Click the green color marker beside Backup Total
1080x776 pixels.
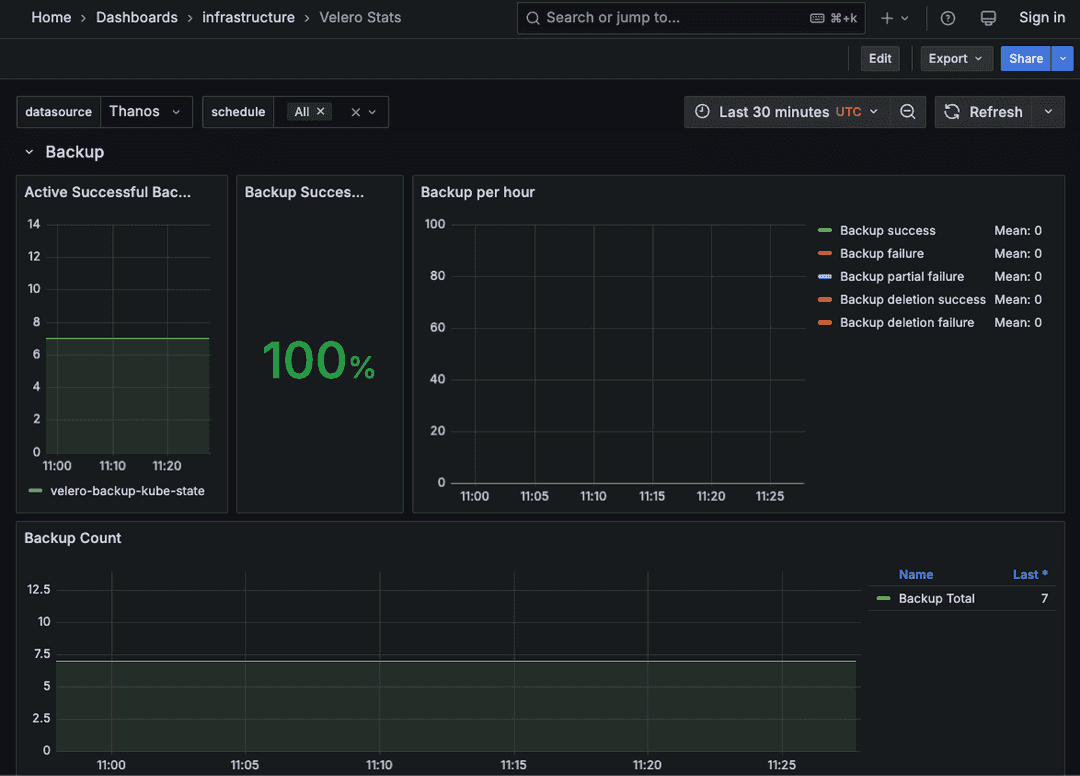882,598
